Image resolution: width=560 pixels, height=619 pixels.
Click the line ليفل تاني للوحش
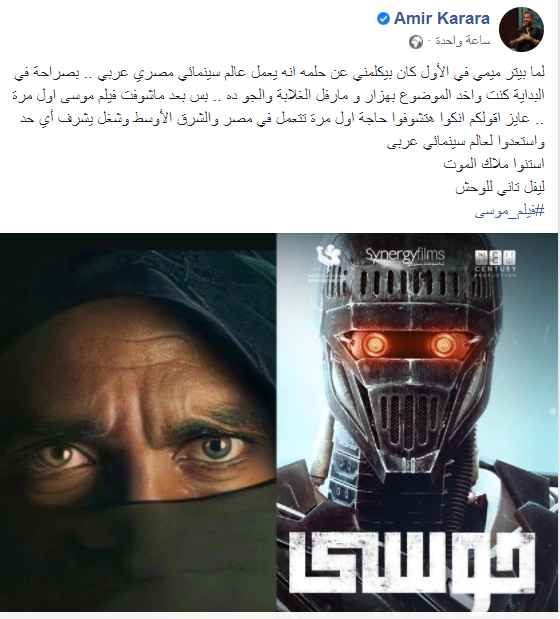[x=500, y=188]
